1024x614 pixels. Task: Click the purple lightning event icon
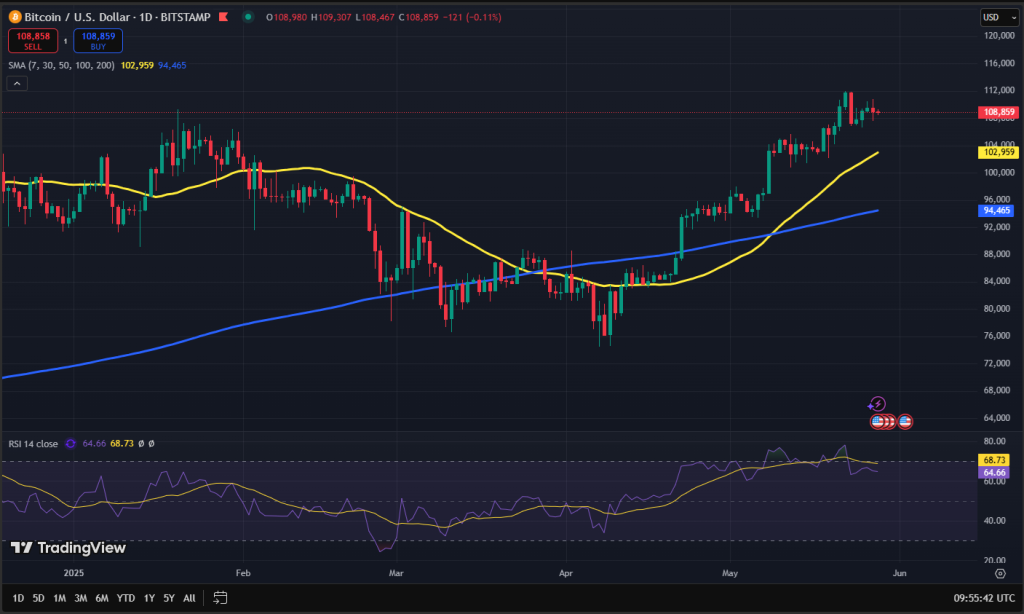pos(877,404)
